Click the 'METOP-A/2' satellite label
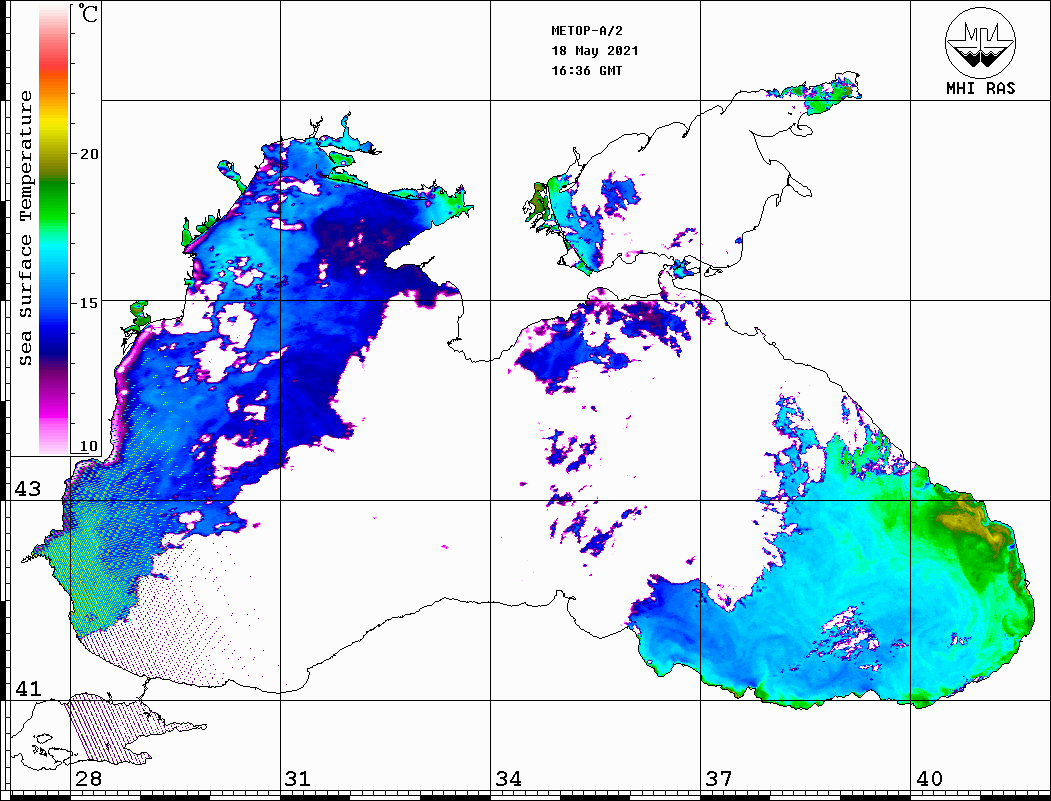1051x801 pixels. tap(586, 31)
